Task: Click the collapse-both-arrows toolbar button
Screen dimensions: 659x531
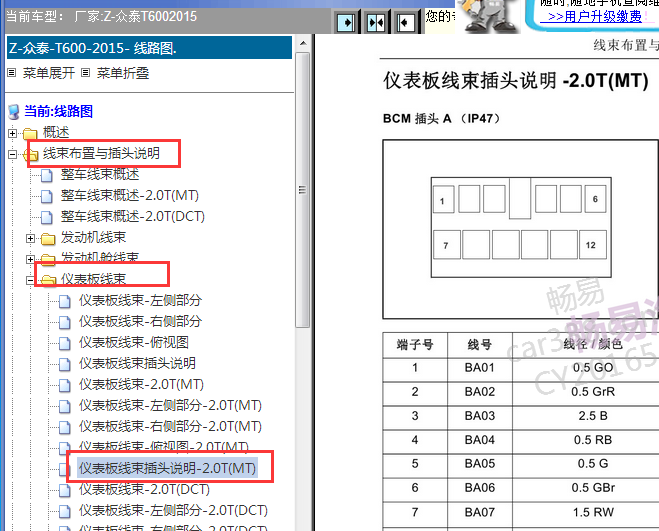Action: pos(376,22)
